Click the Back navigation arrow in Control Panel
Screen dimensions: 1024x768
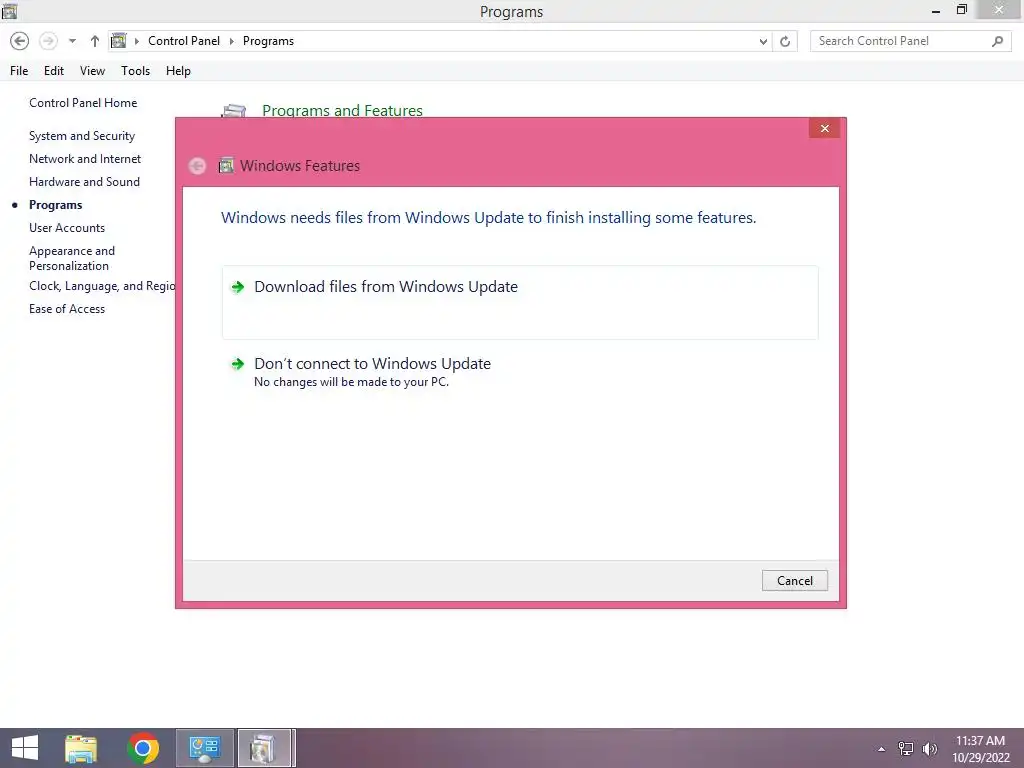coord(20,41)
